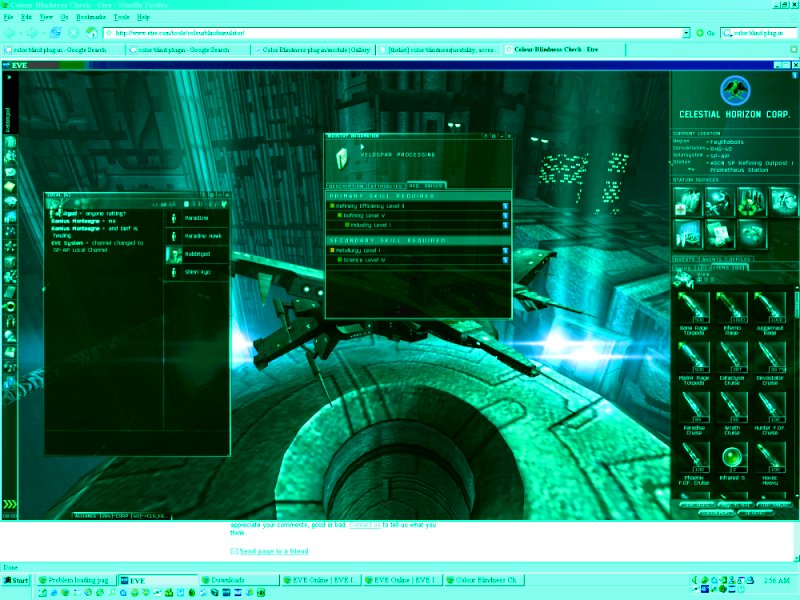Select Shinn Kyo in local member list
This screenshot has height=600, width=800.
(x=197, y=272)
